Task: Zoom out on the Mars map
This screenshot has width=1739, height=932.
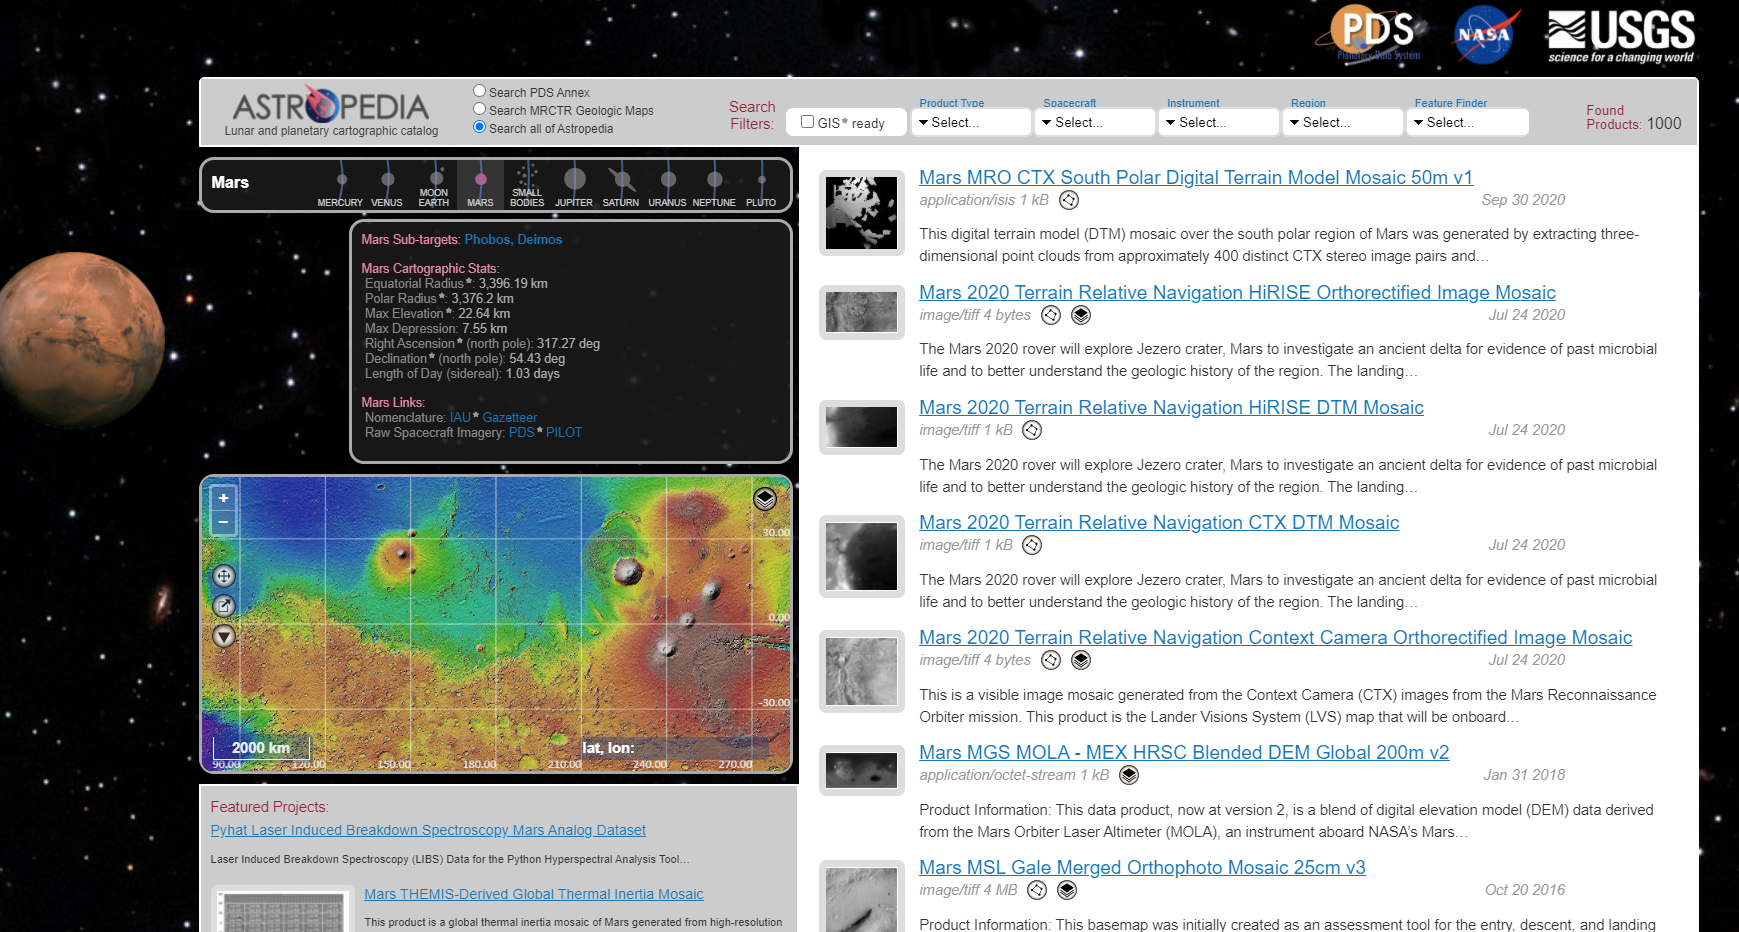Action: click(x=223, y=522)
